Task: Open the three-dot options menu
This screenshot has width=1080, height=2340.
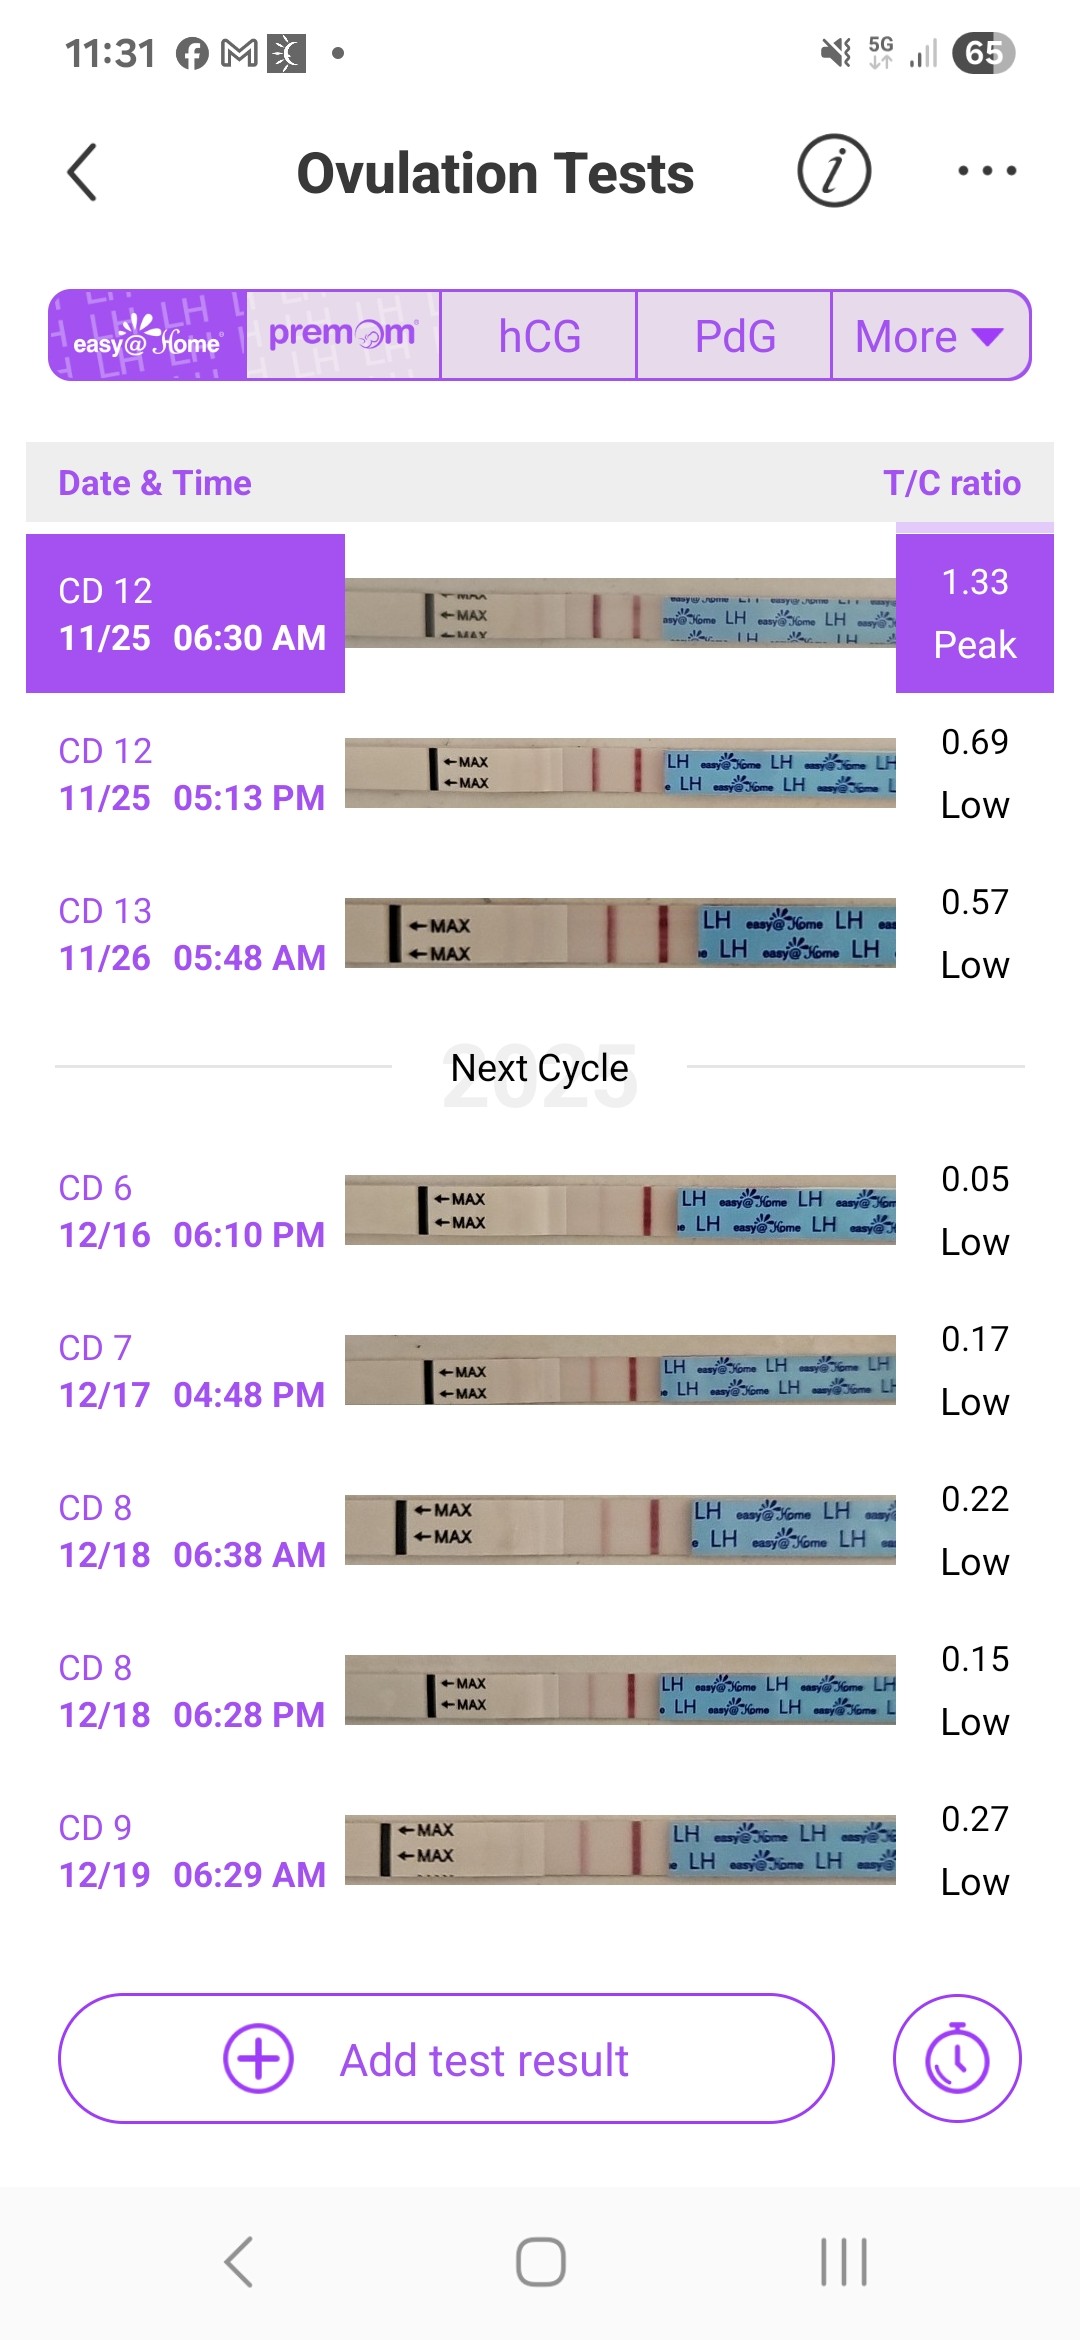Action: point(986,171)
